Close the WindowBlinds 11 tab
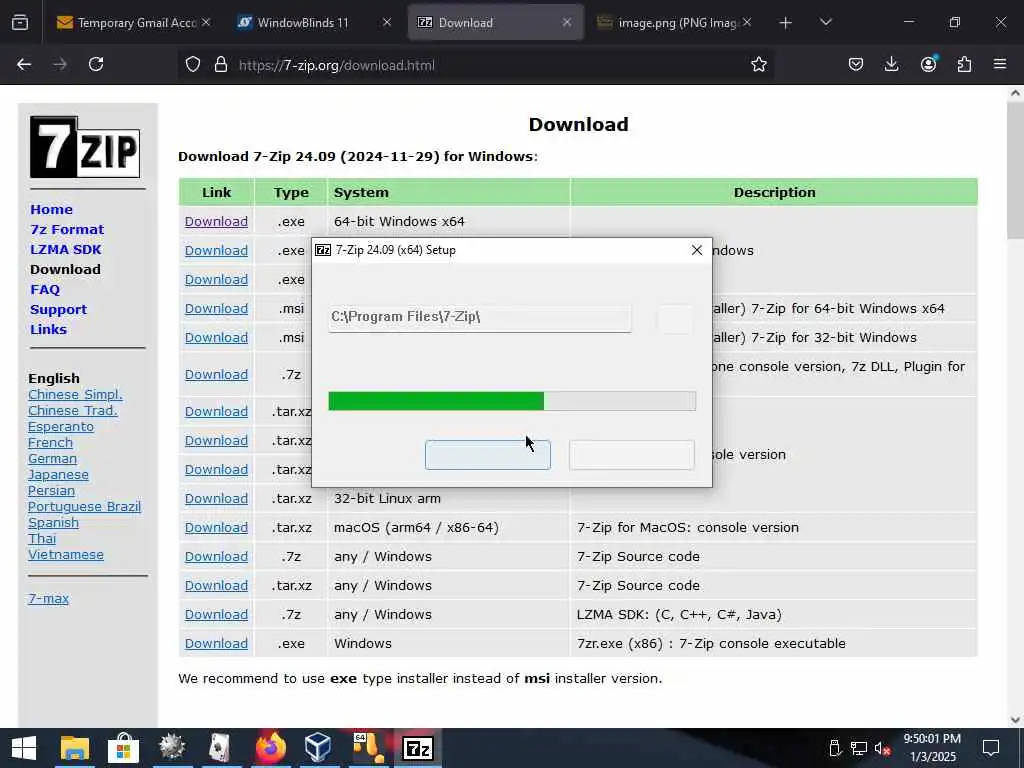 (x=387, y=22)
